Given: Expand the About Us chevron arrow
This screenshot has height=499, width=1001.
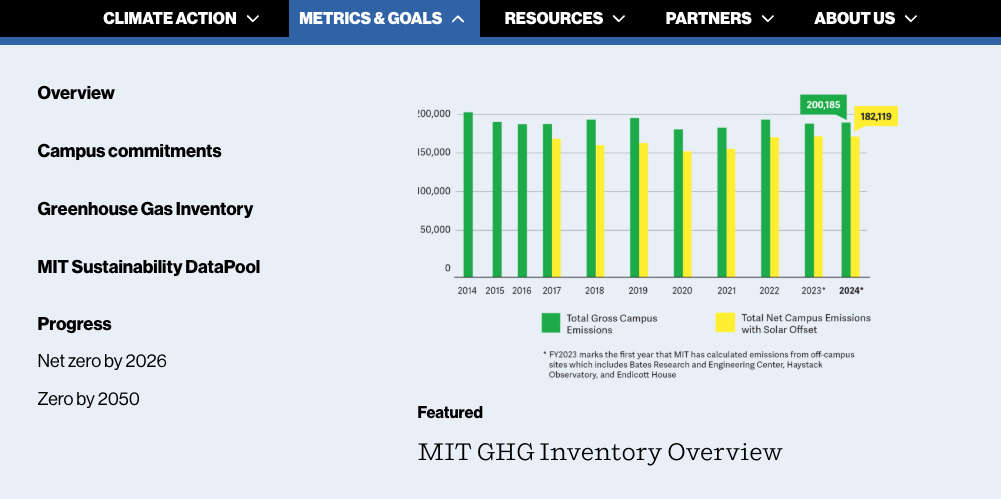Looking at the screenshot, I should point(910,19).
